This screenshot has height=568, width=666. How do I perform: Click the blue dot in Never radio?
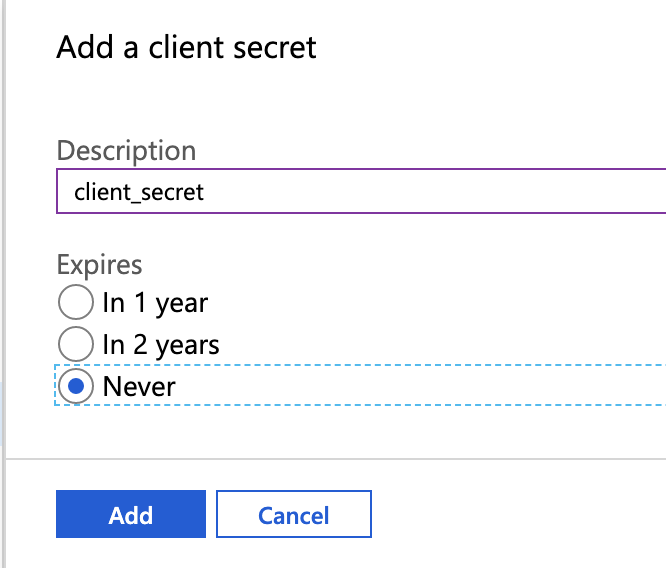(x=76, y=386)
